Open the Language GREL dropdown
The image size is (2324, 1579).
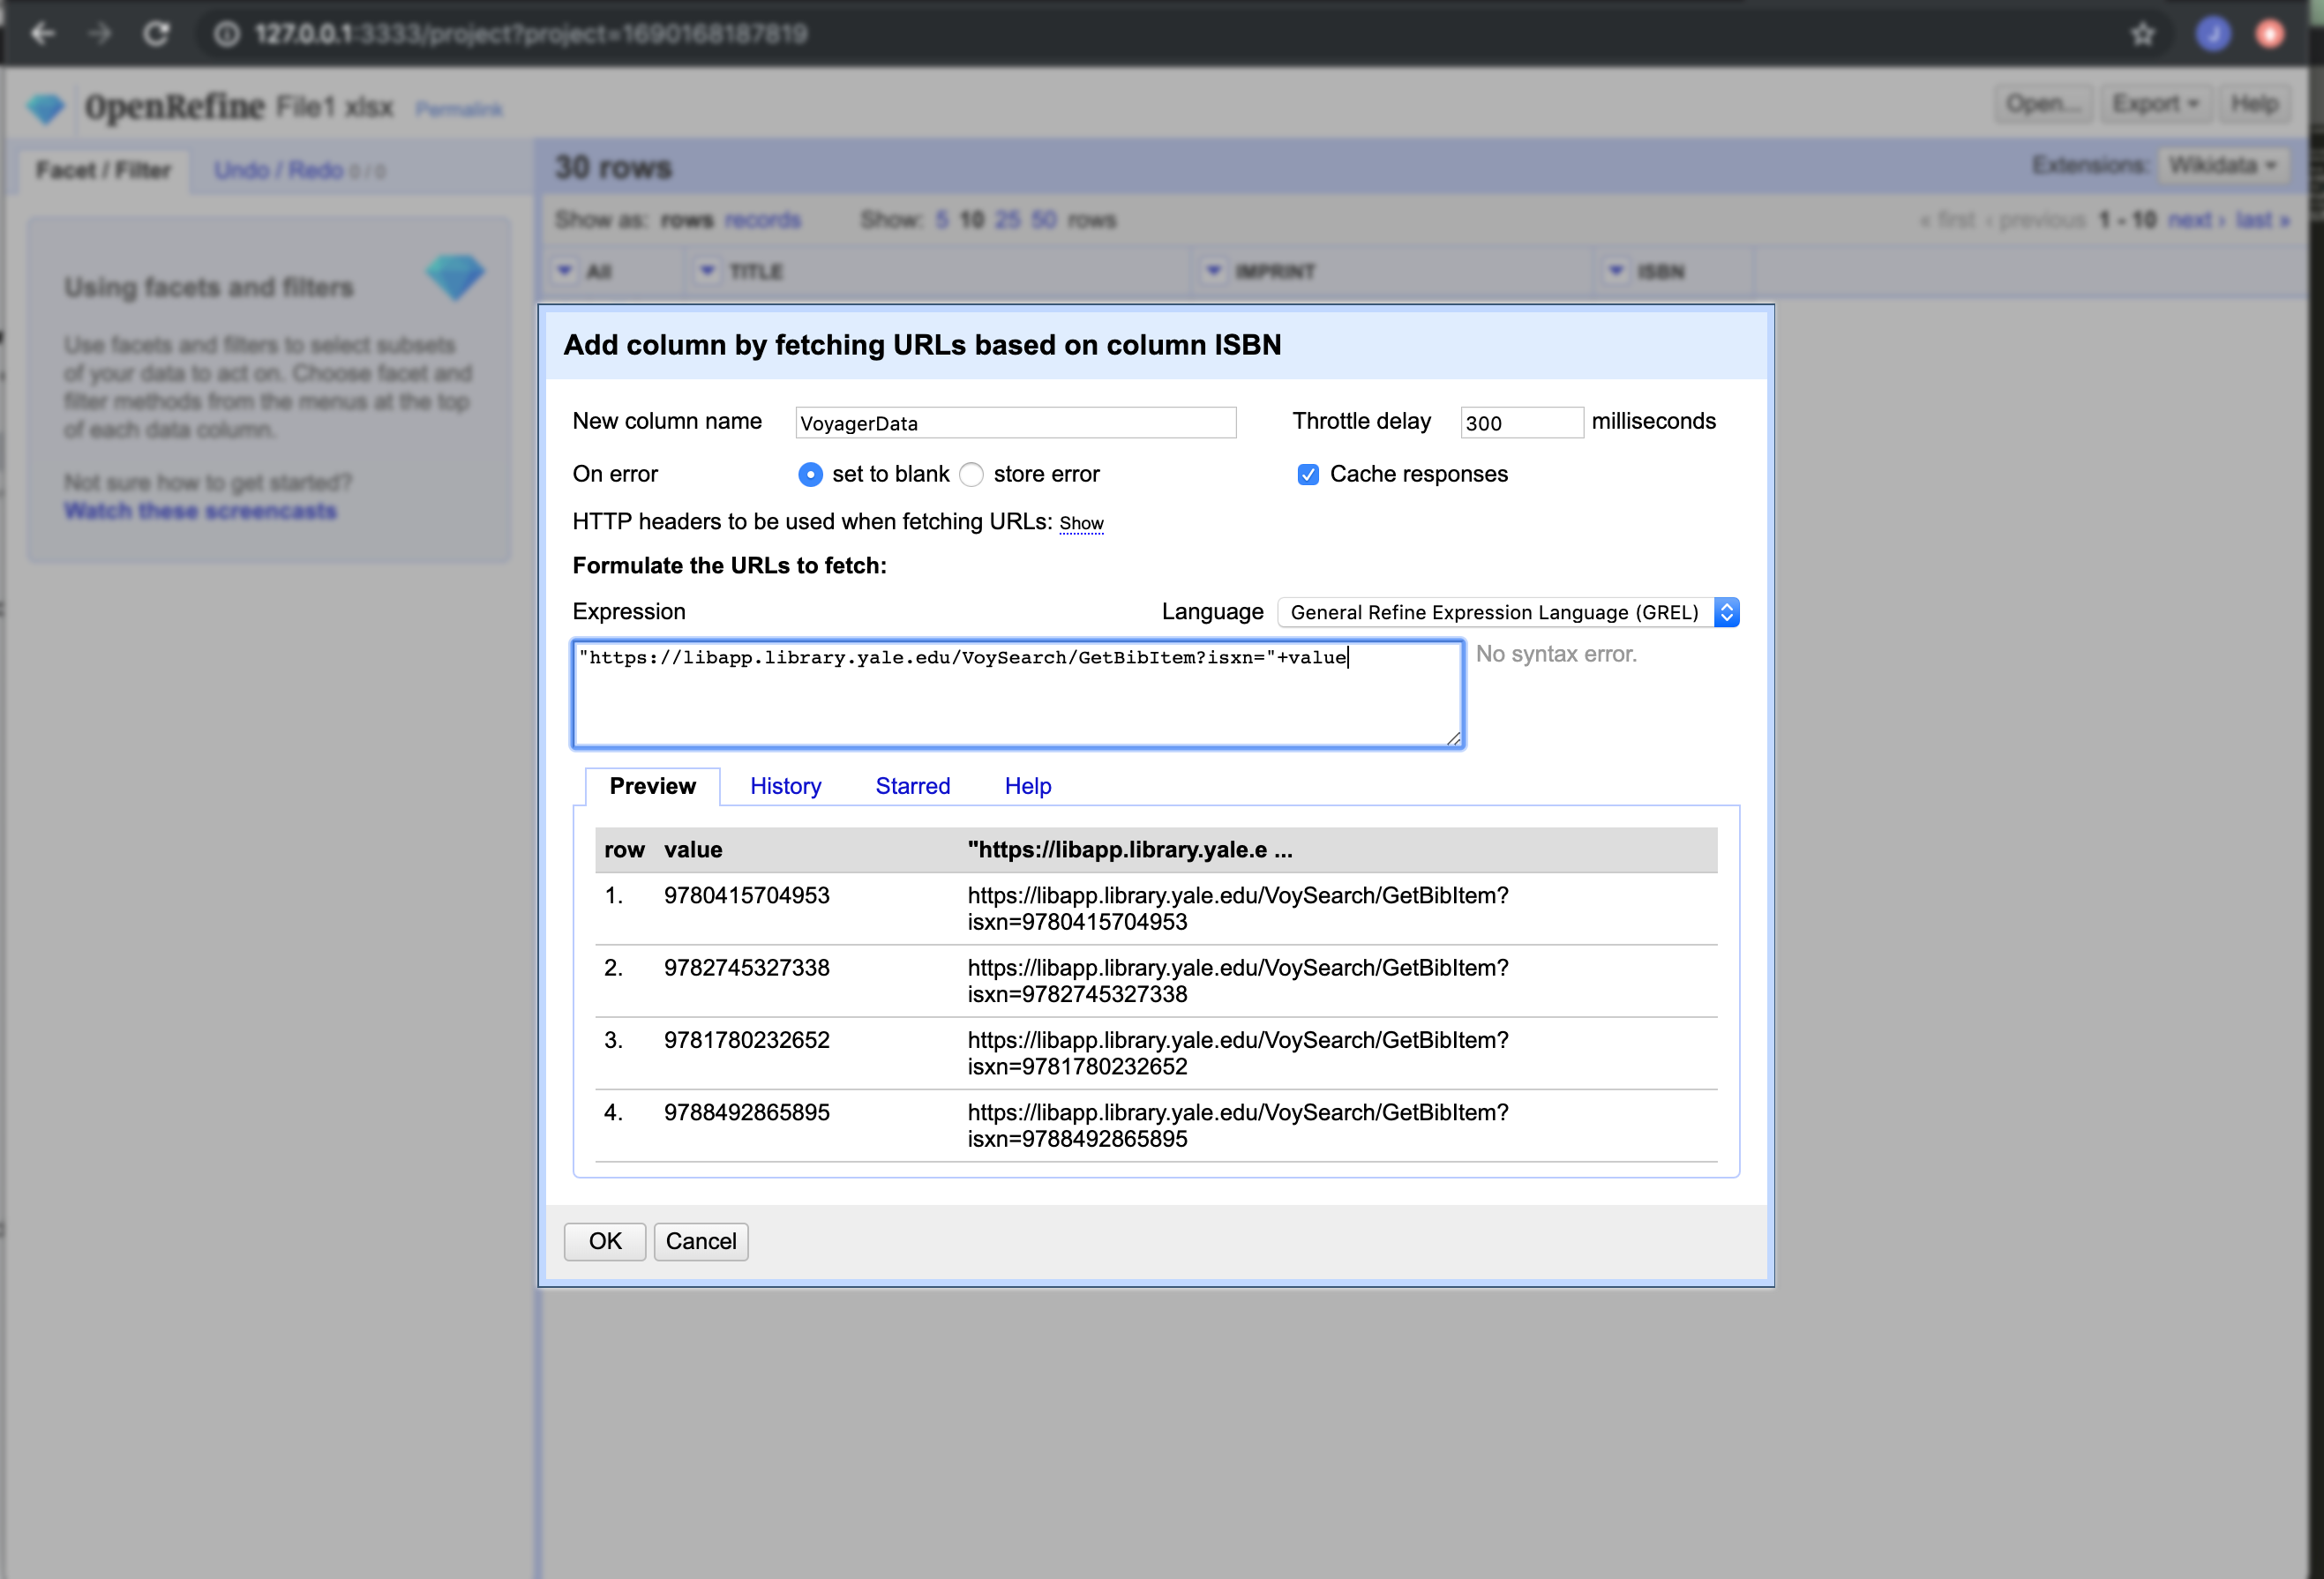click(1509, 612)
